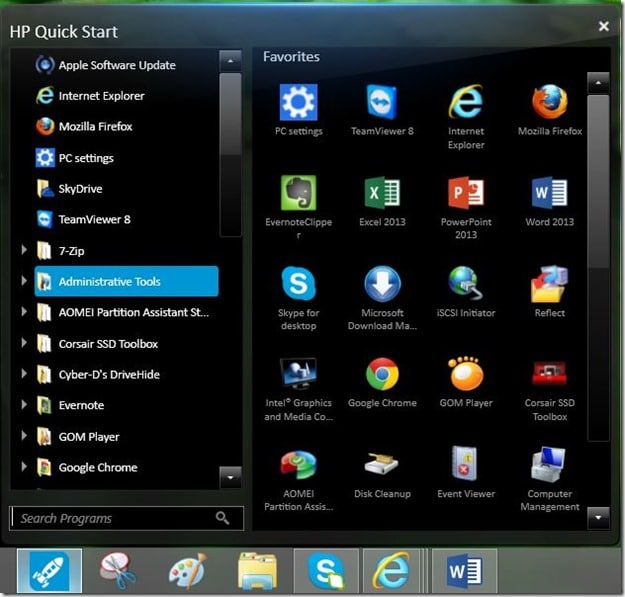Switch to Word on the taskbar
Viewport: 625px width, 597px height.
(x=464, y=571)
